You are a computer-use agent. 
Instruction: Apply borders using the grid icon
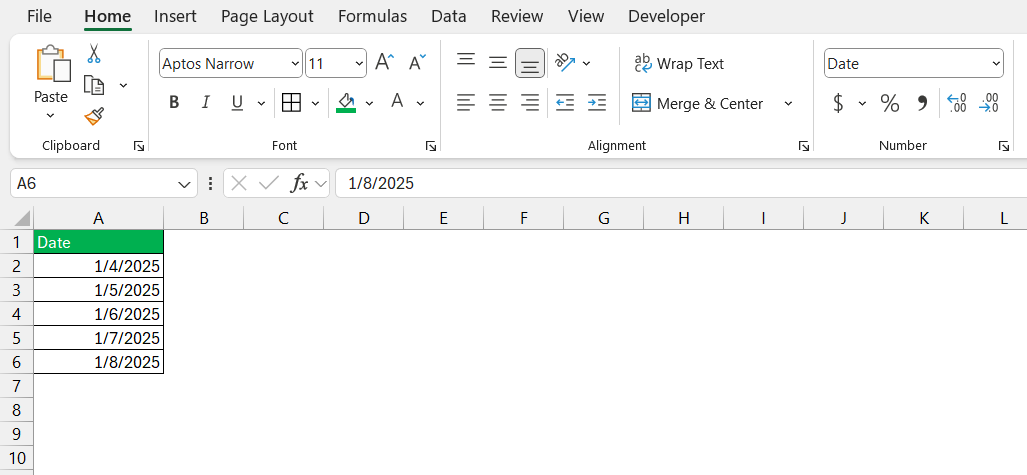291,103
